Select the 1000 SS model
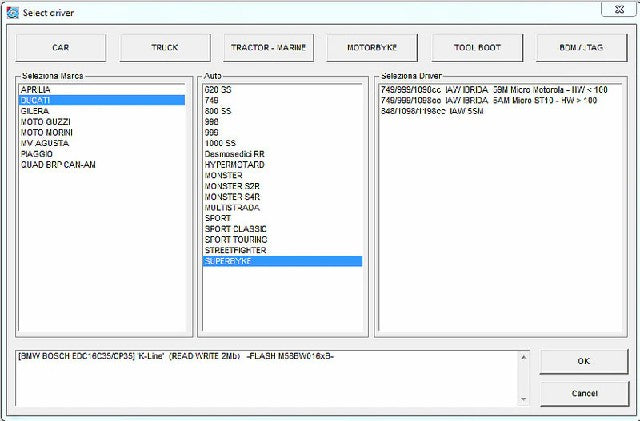Screen dimensions: 640x421 click(282, 143)
